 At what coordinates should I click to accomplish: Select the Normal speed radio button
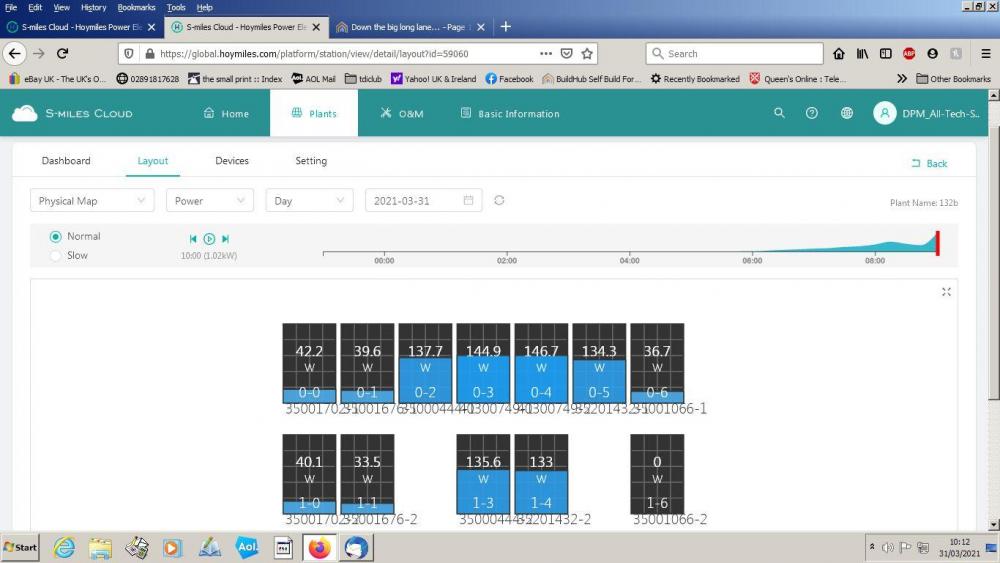(x=55, y=237)
